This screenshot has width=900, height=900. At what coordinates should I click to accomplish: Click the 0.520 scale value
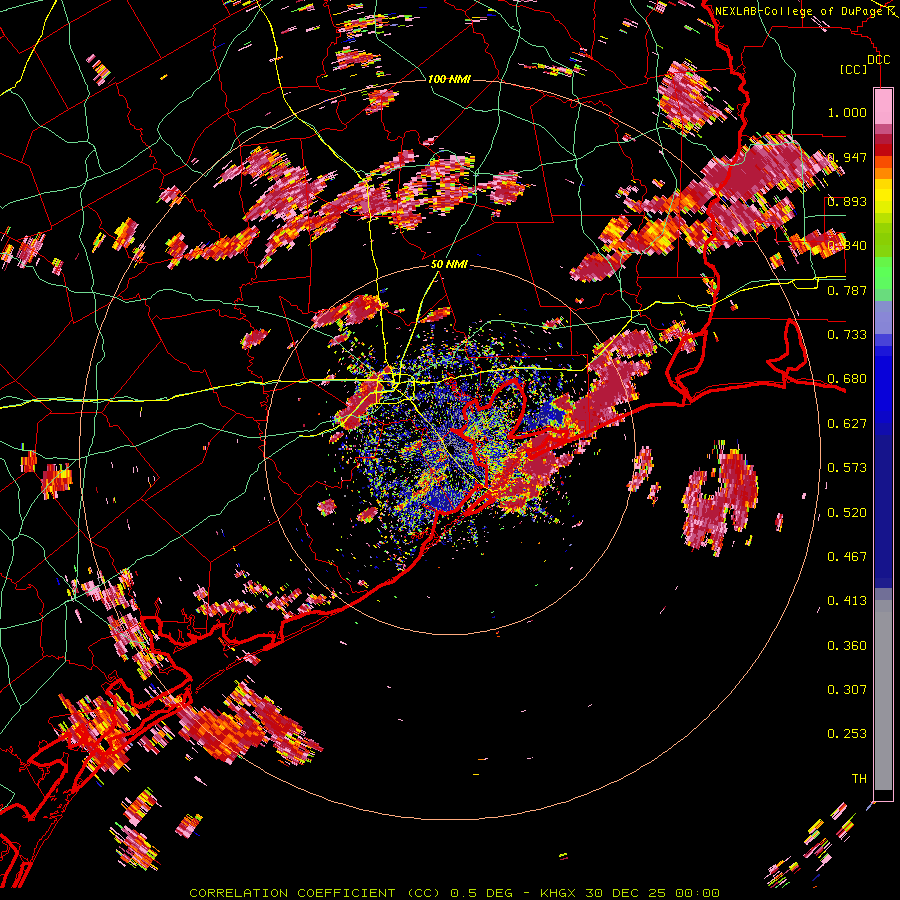tap(847, 513)
